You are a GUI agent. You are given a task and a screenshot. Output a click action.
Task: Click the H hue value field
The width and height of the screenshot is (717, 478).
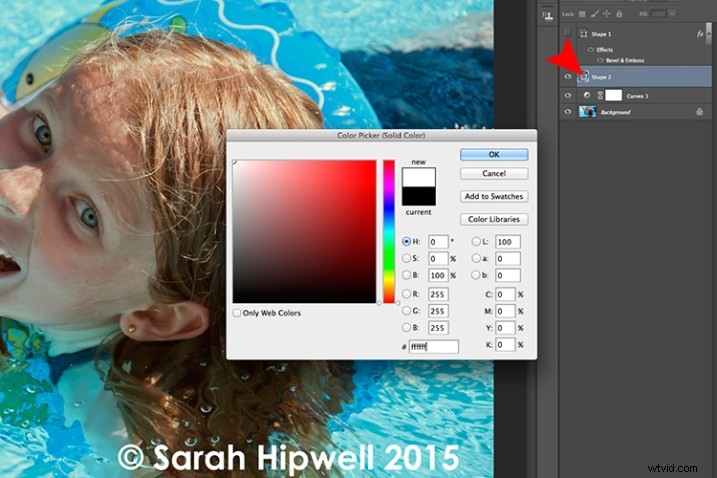point(438,242)
